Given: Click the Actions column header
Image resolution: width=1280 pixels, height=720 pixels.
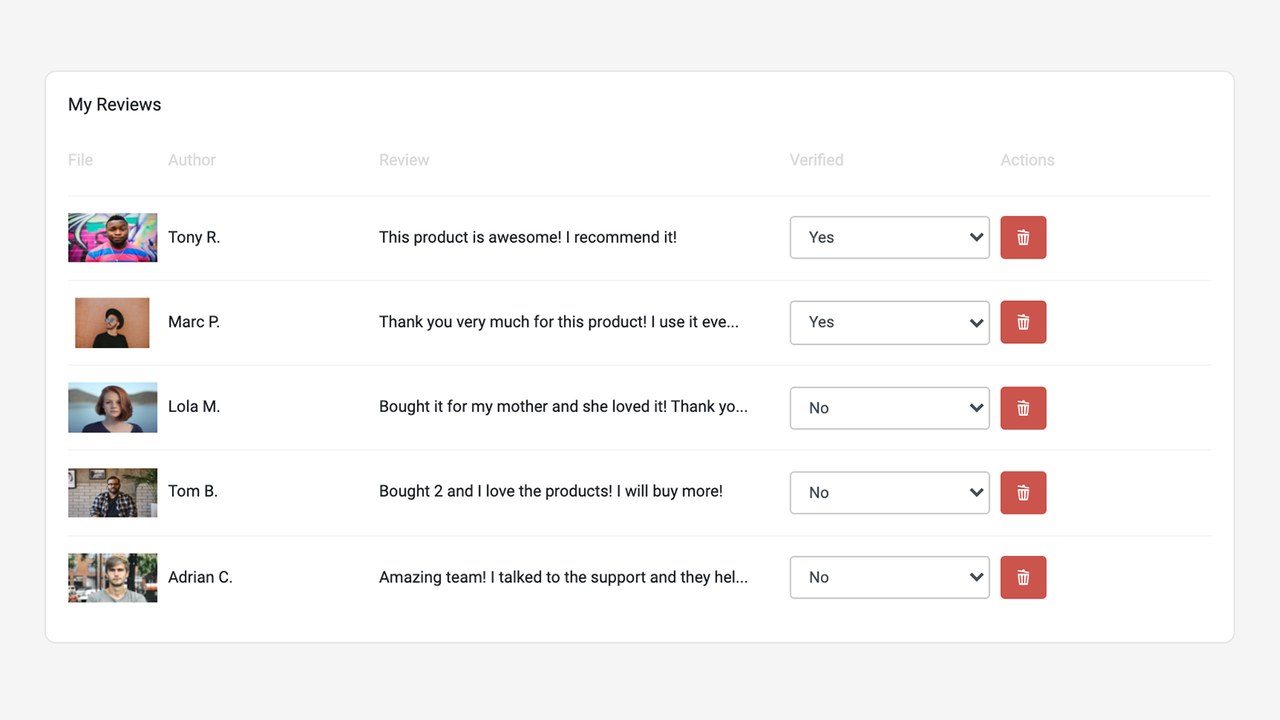Looking at the screenshot, I should tap(1027, 159).
